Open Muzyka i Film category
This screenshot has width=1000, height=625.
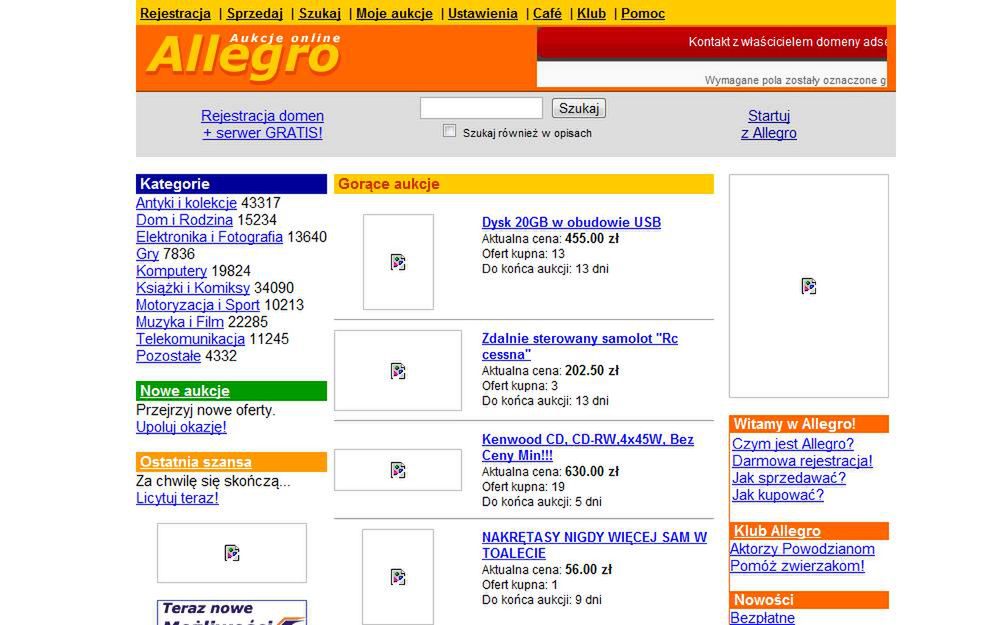click(x=180, y=322)
